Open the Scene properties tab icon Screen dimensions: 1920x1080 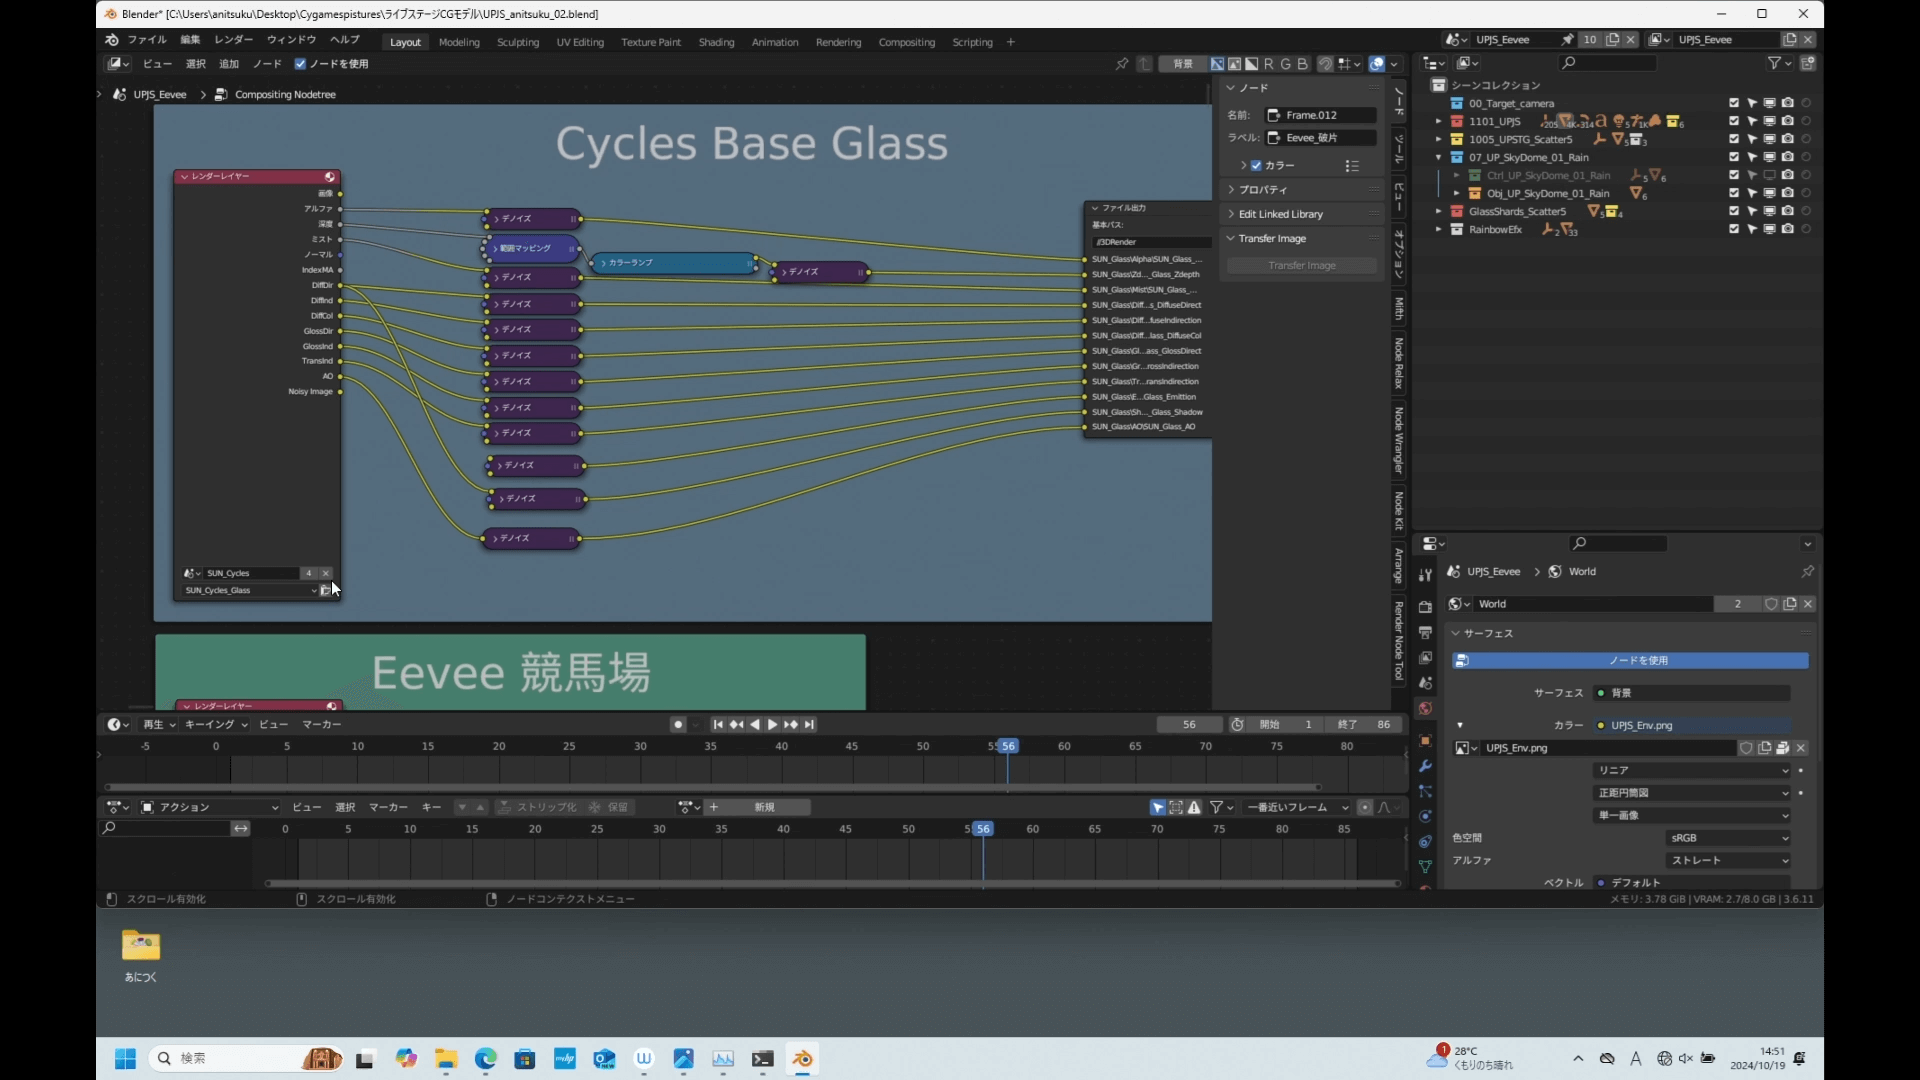(x=1425, y=683)
